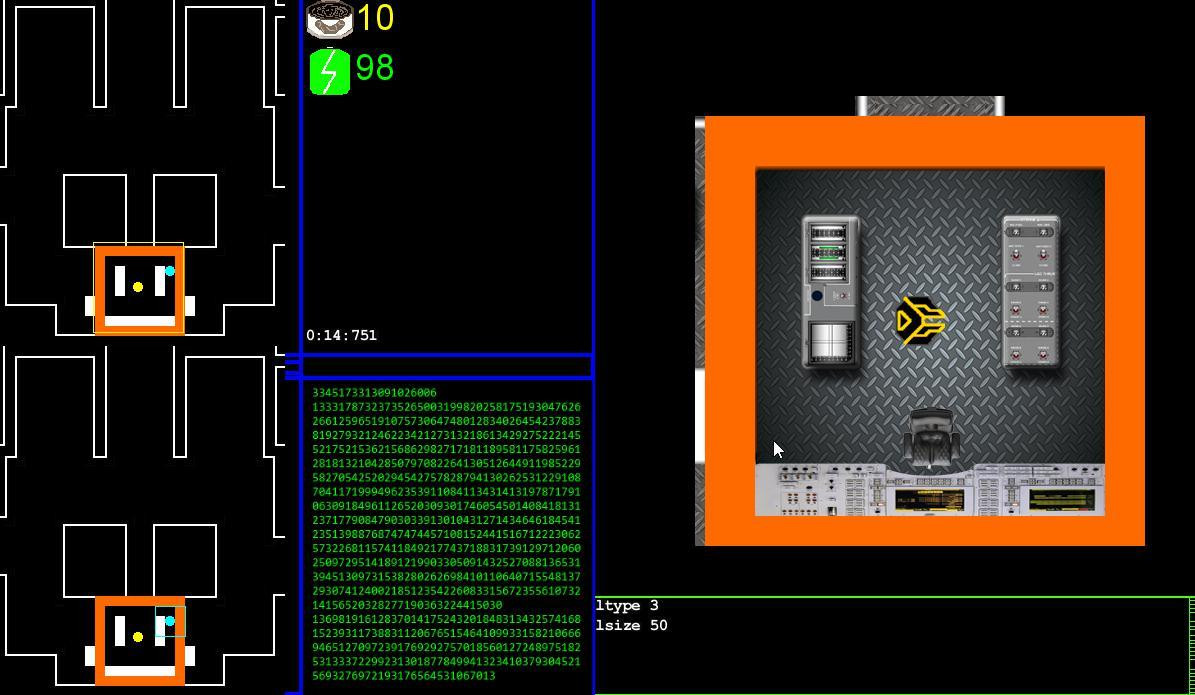The height and width of the screenshot is (695, 1195).
Task: Click the black chair at the console
Action: pyautogui.click(x=931, y=438)
